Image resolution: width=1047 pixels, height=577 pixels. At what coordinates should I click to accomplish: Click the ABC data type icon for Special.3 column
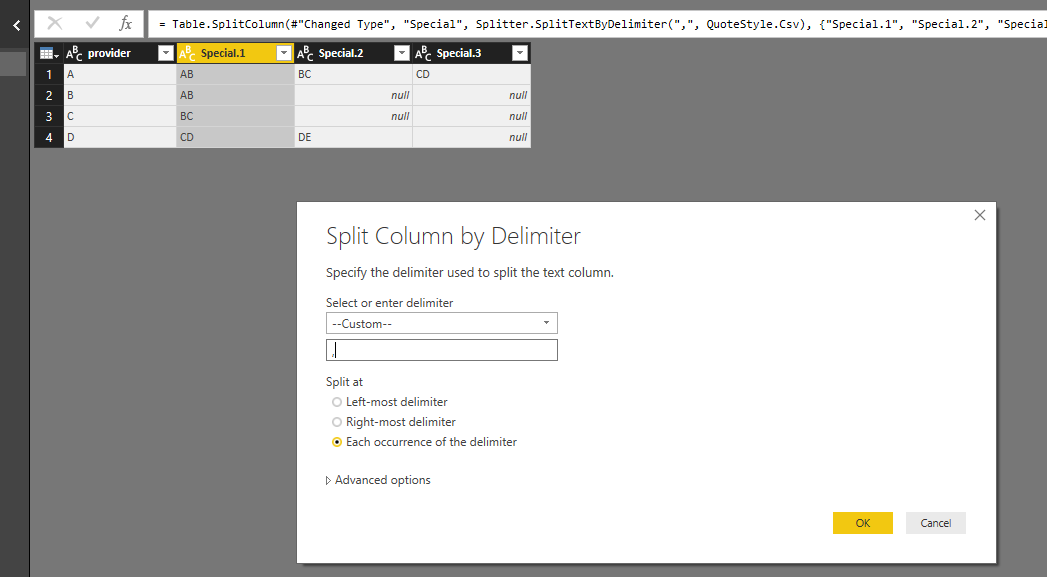tap(423, 53)
